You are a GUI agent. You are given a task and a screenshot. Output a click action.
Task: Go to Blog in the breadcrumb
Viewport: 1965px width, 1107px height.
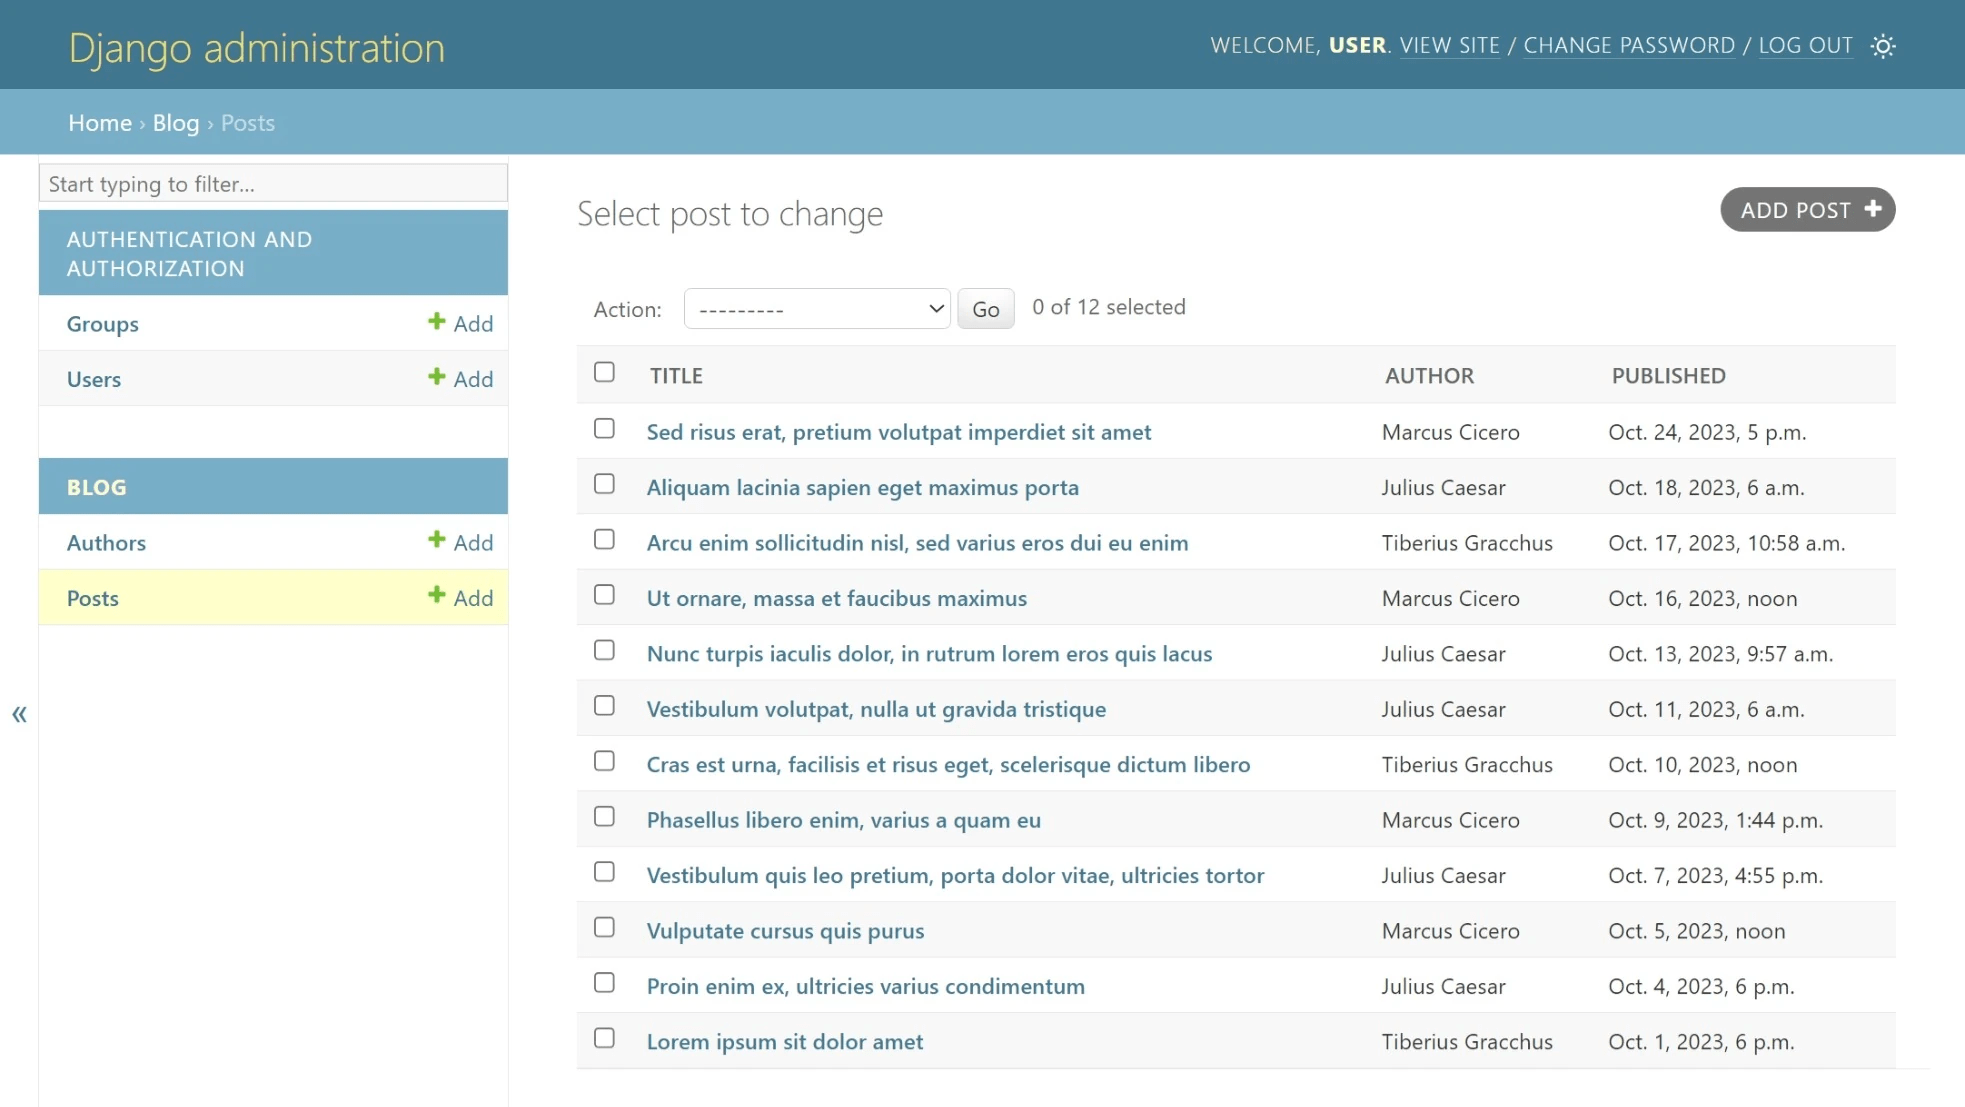[176, 123]
